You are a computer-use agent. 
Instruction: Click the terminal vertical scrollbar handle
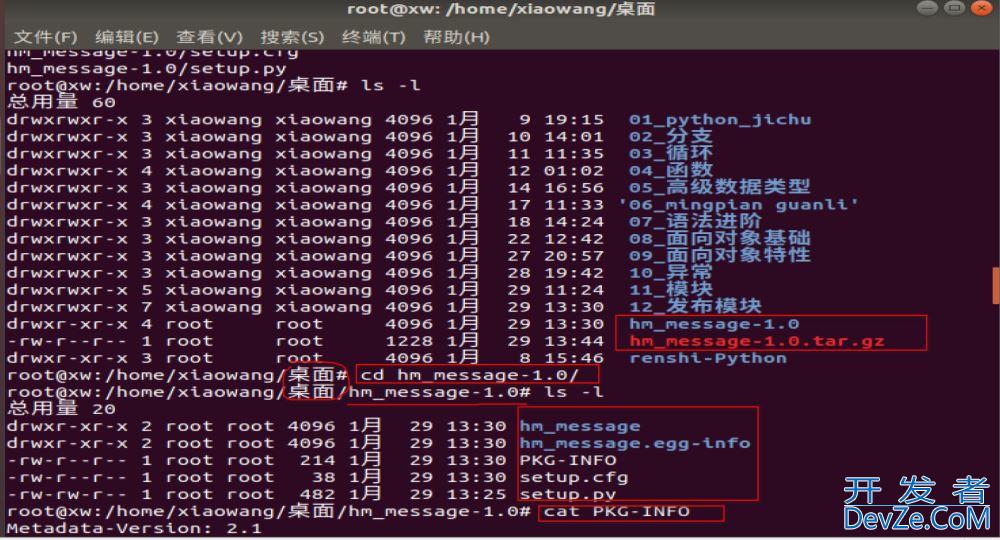(996, 286)
